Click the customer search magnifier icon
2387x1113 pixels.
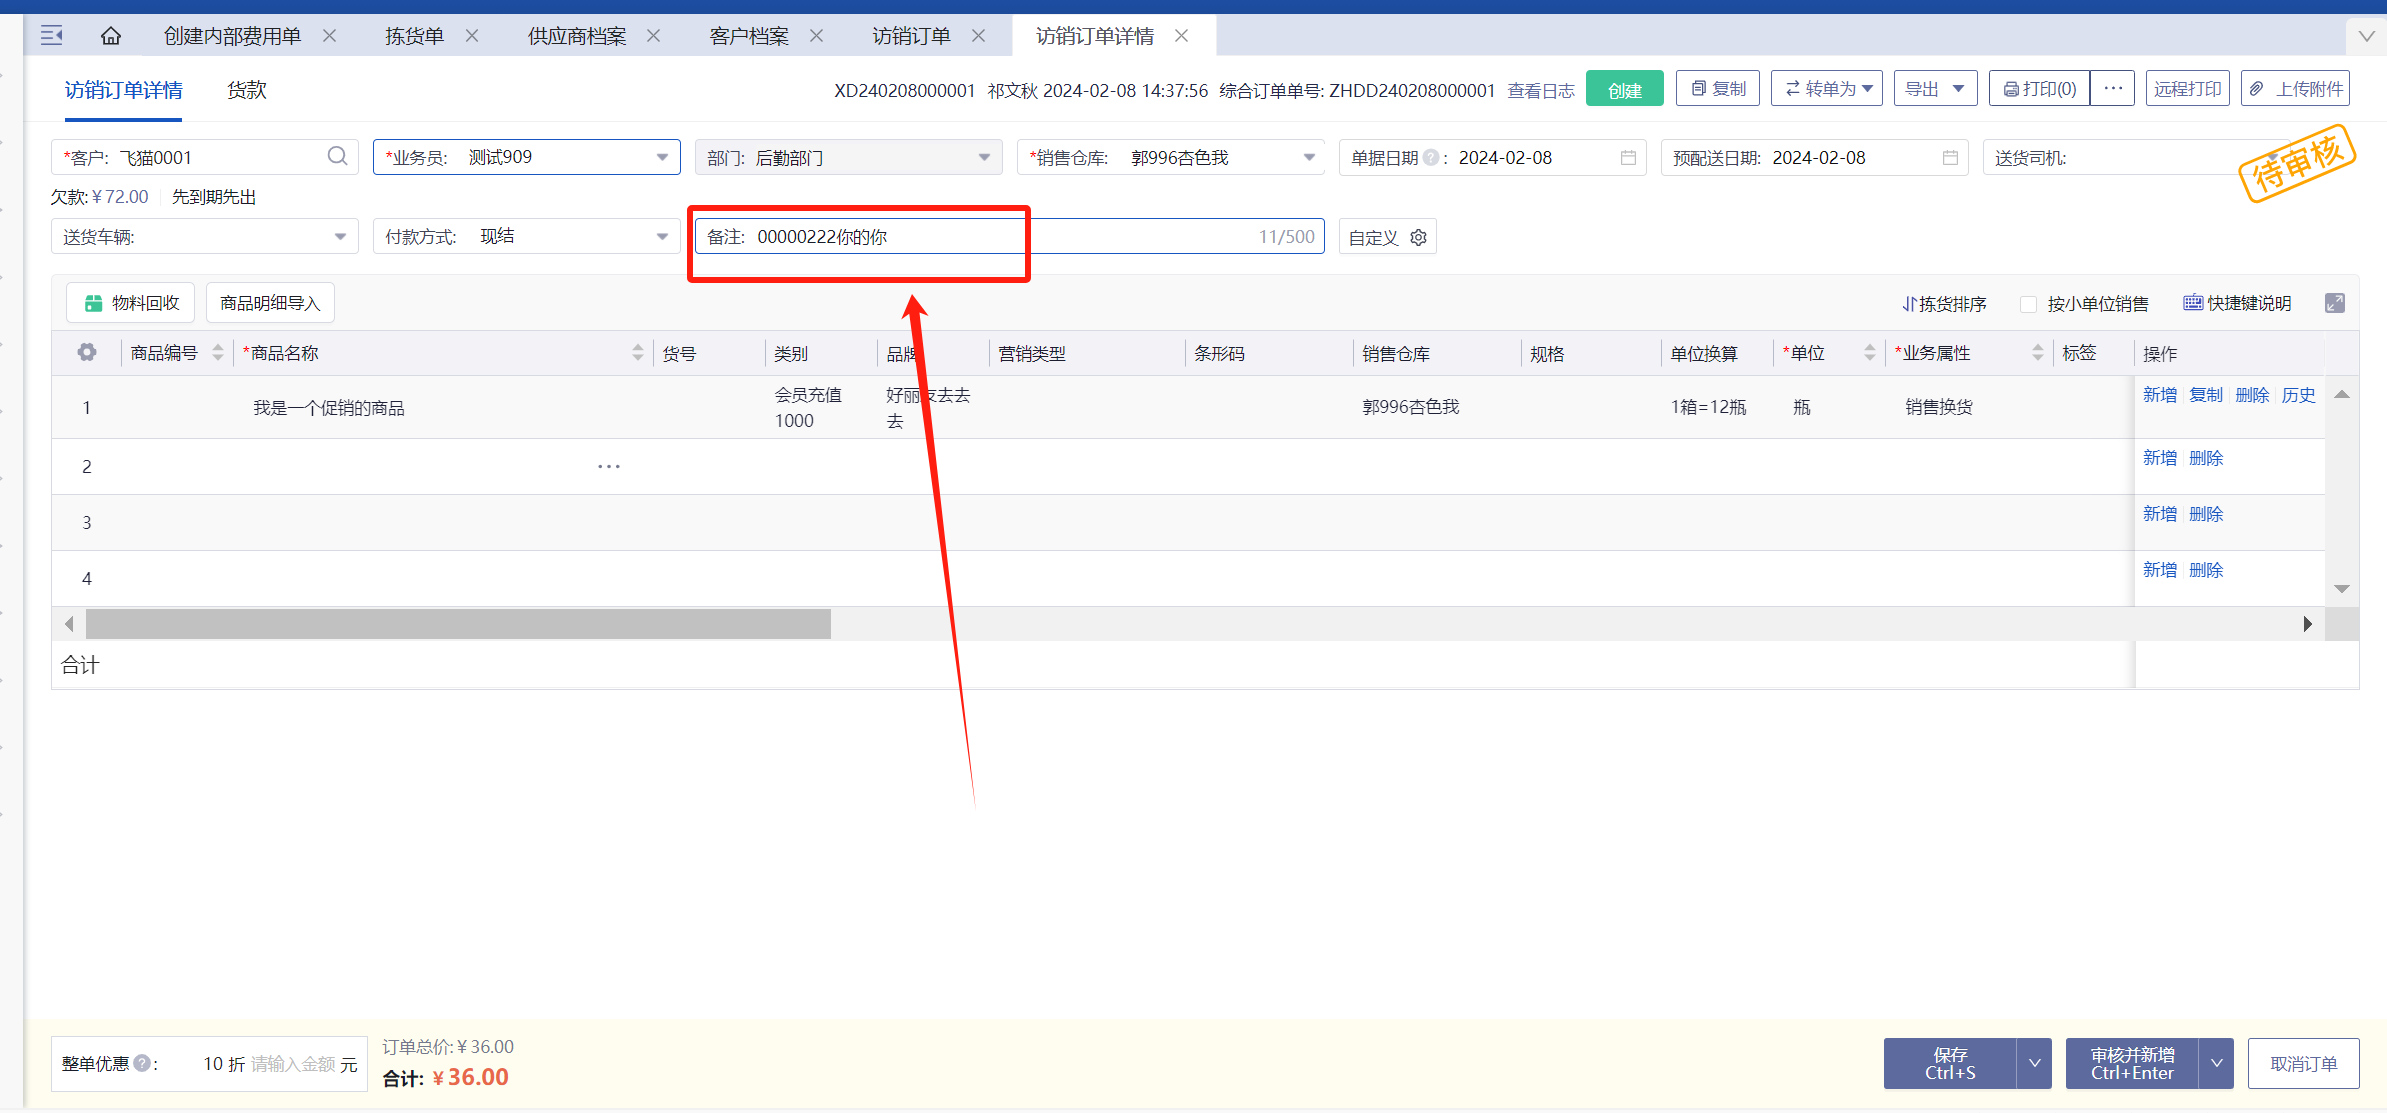[337, 156]
